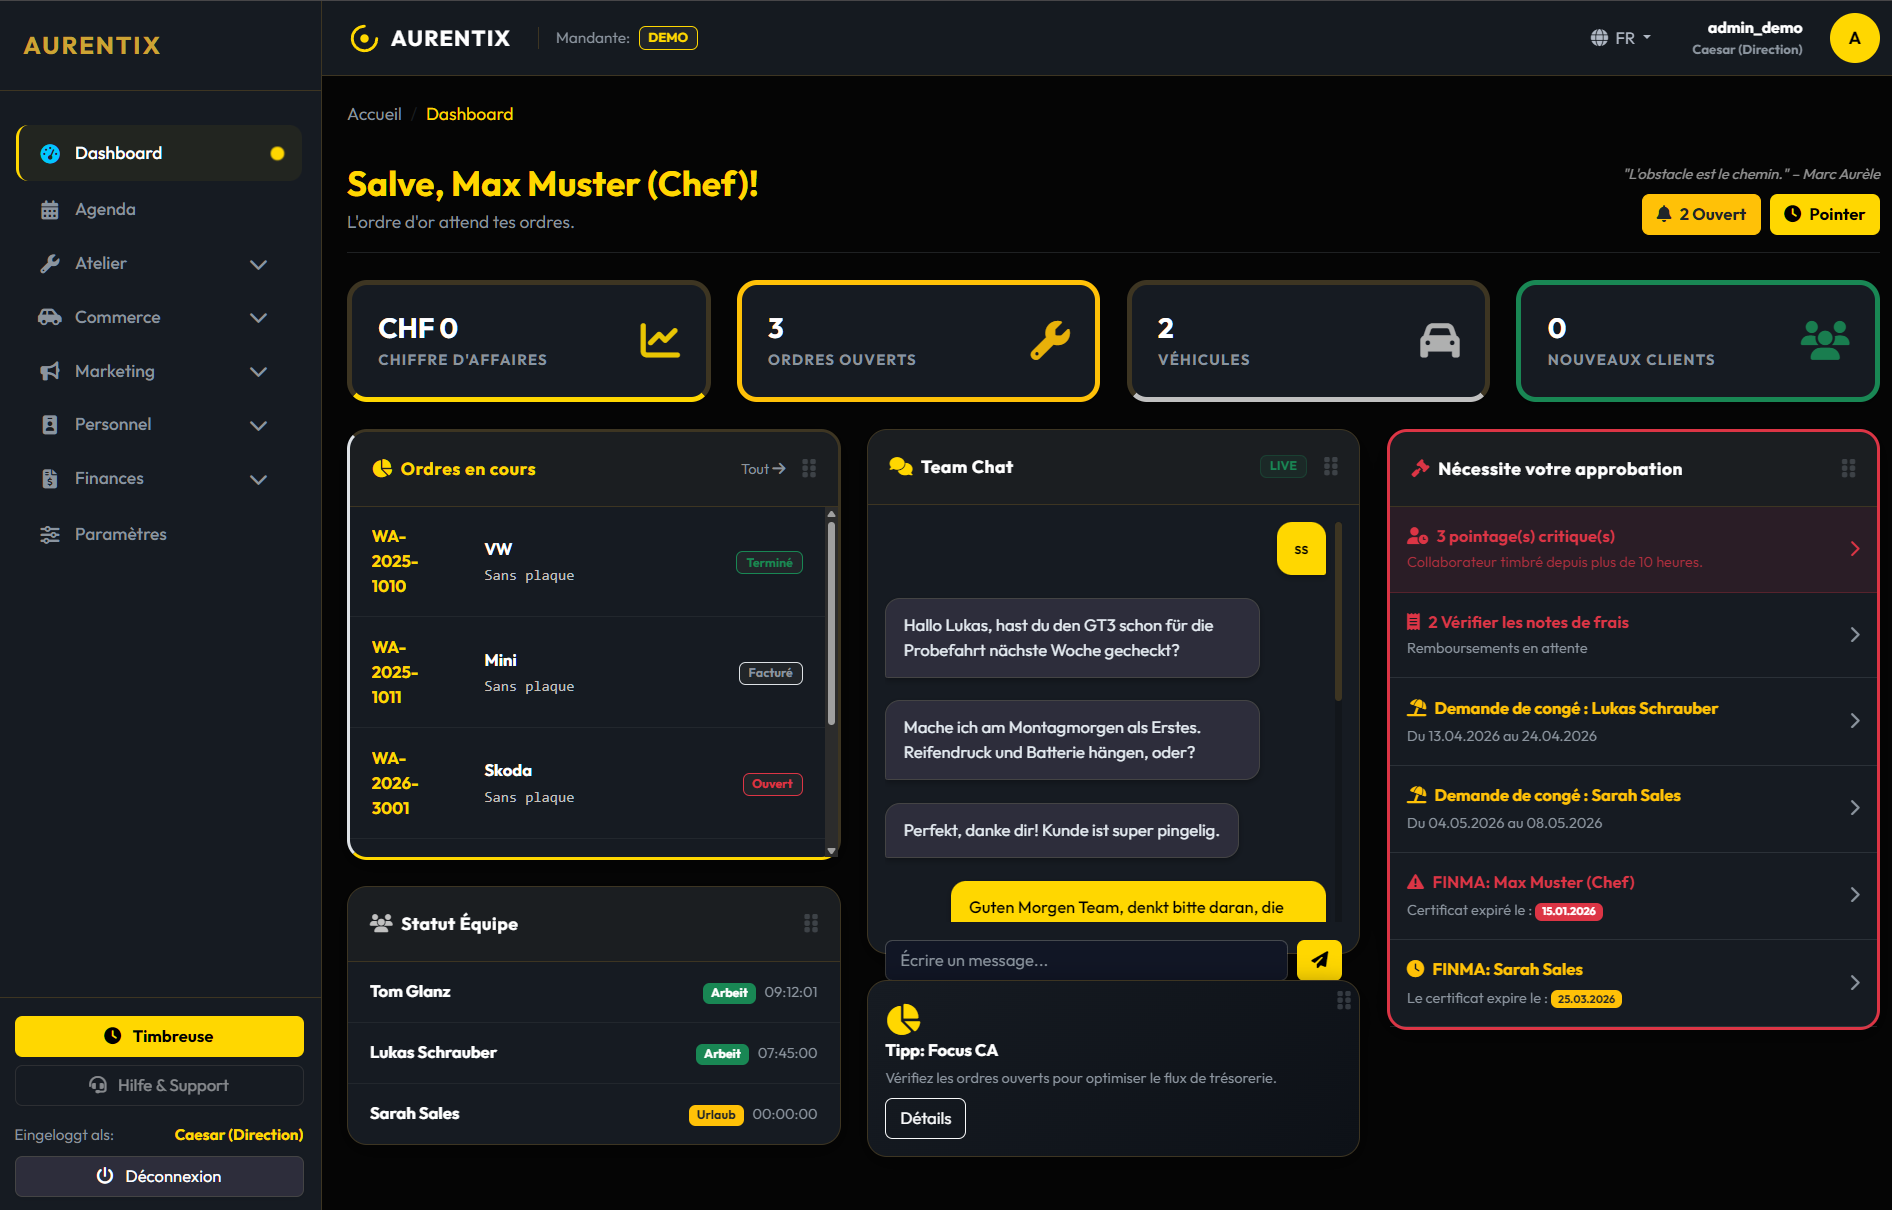The width and height of the screenshot is (1892, 1210).
Task: Click the chart icon in Chiffre d'affaires card
Action: (659, 341)
